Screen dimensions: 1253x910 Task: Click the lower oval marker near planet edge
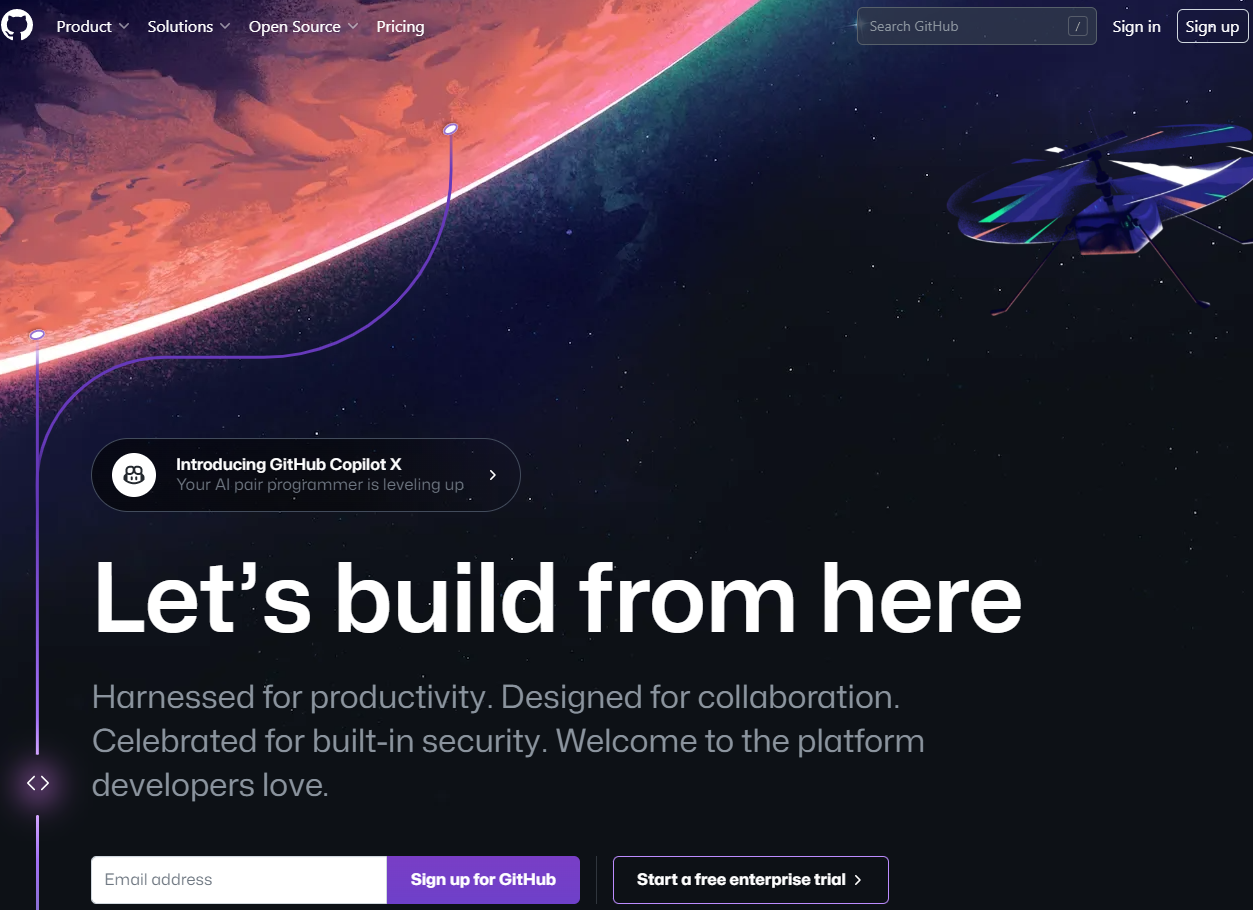tap(37, 334)
